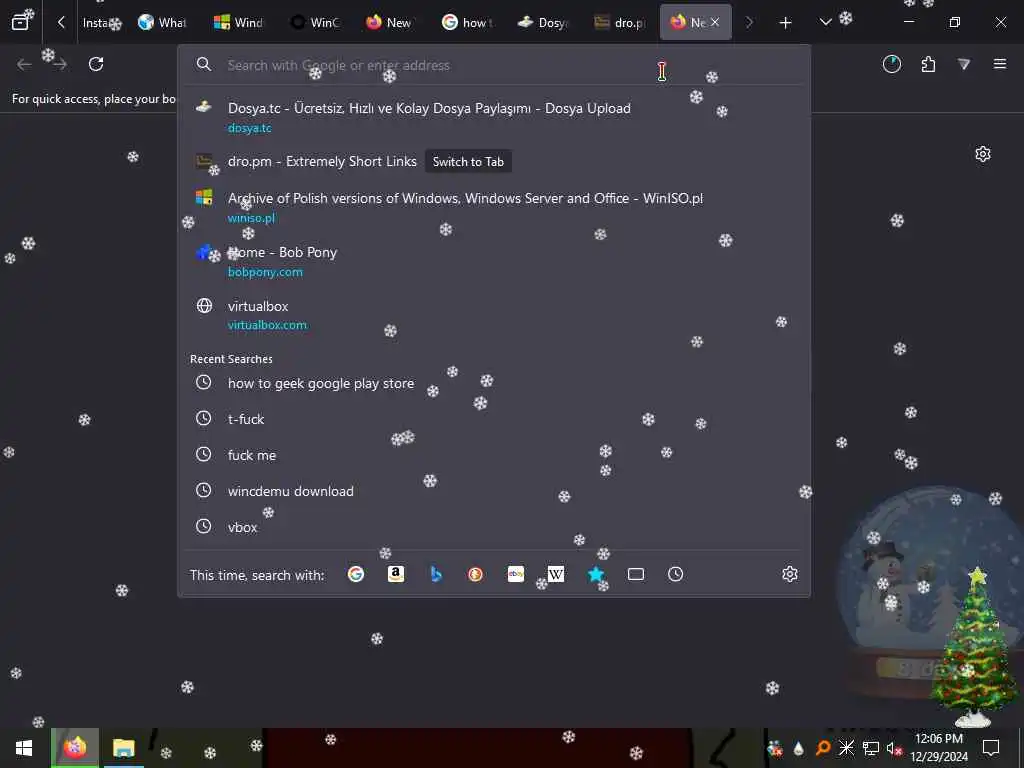Select recent search 'how to geek google play store'
Image resolution: width=1024 pixels, height=768 pixels.
494,383
